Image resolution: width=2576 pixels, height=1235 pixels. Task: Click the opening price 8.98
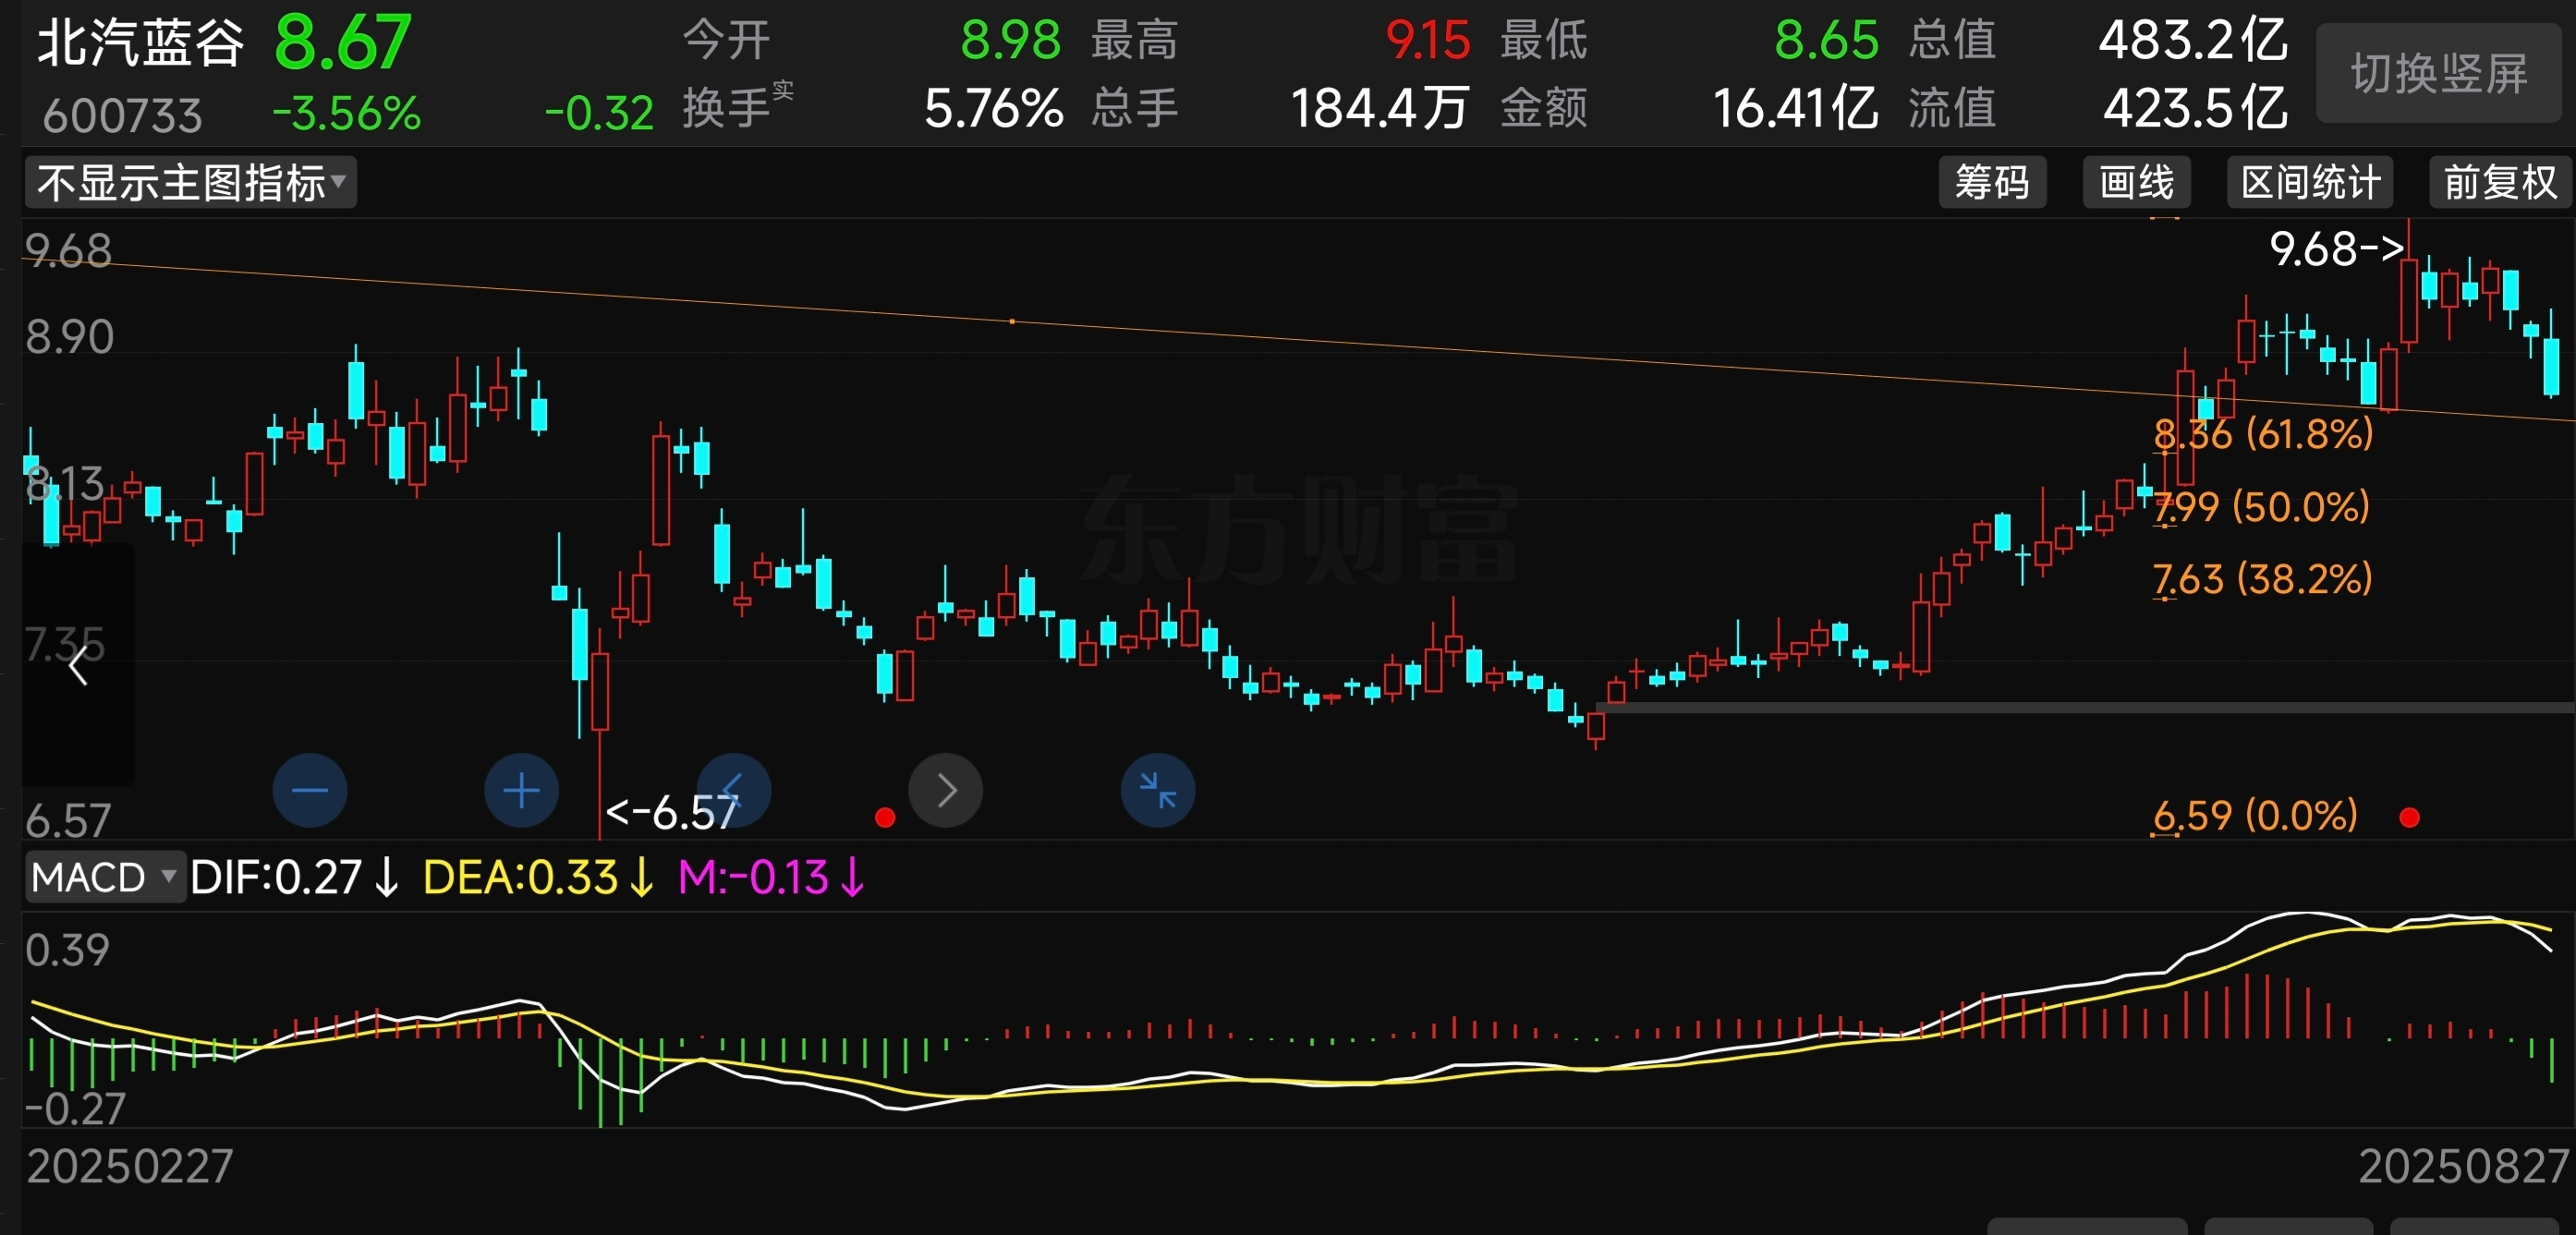pyautogui.click(x=1010, y=41)
